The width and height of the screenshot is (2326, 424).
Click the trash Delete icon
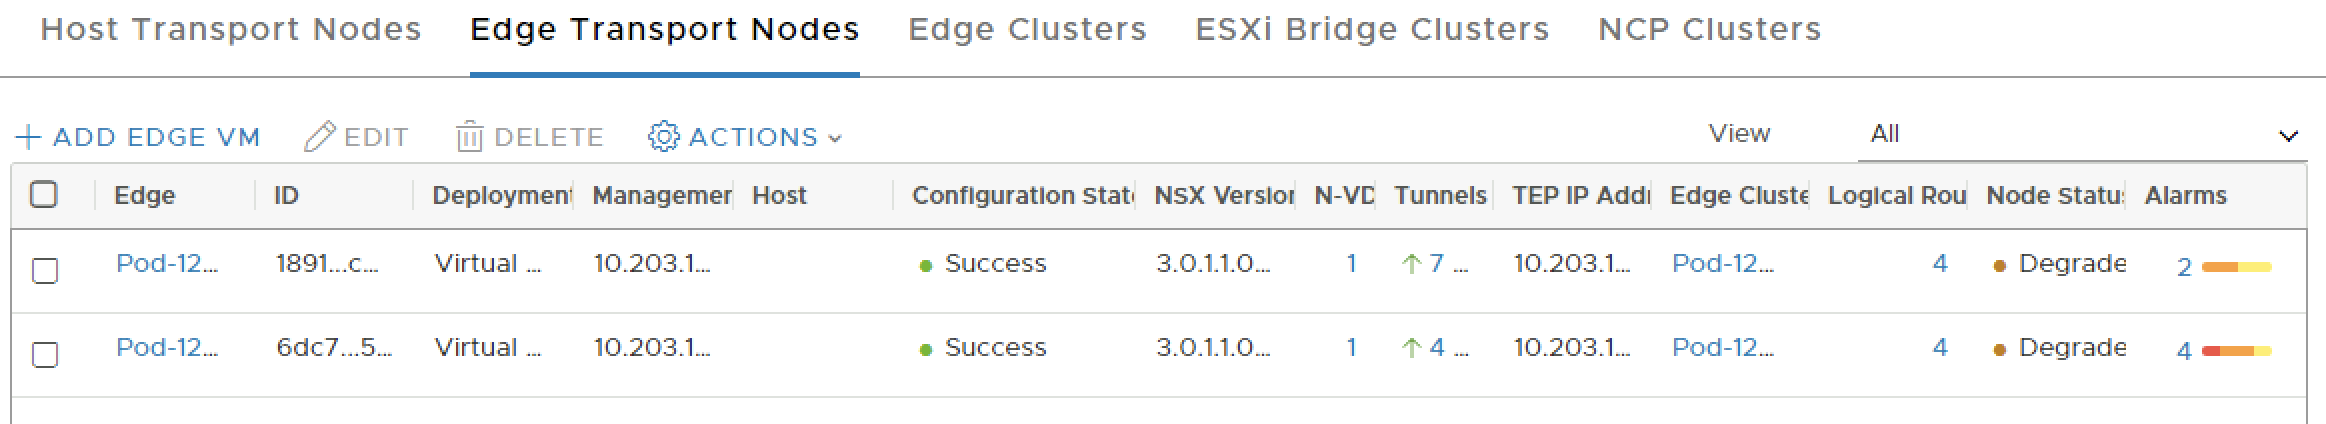coord(469,137)
